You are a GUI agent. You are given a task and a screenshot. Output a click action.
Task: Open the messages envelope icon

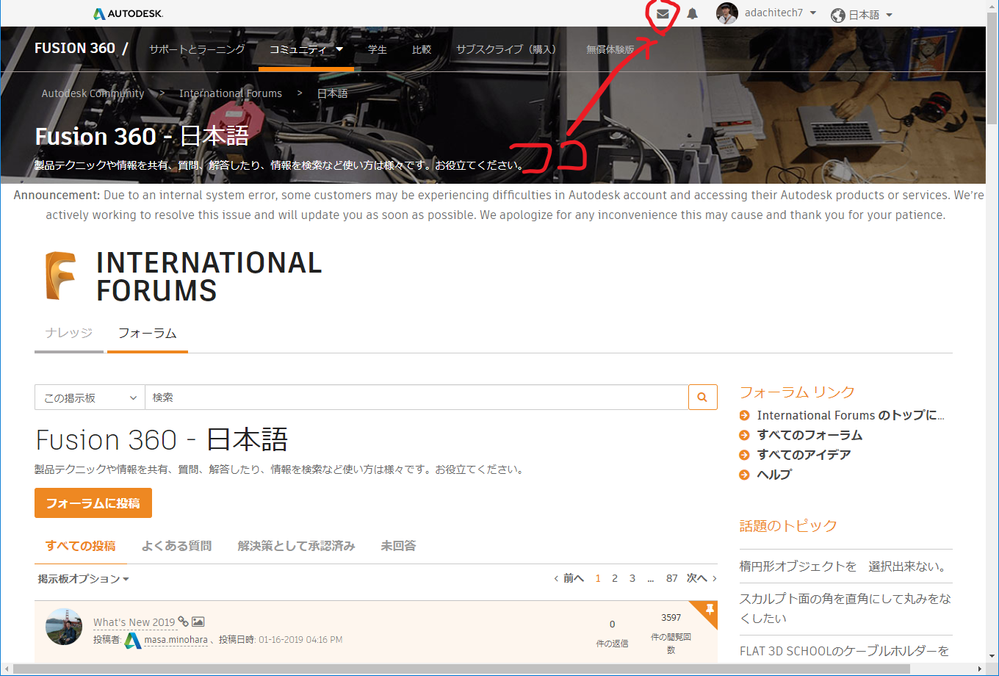663,13
